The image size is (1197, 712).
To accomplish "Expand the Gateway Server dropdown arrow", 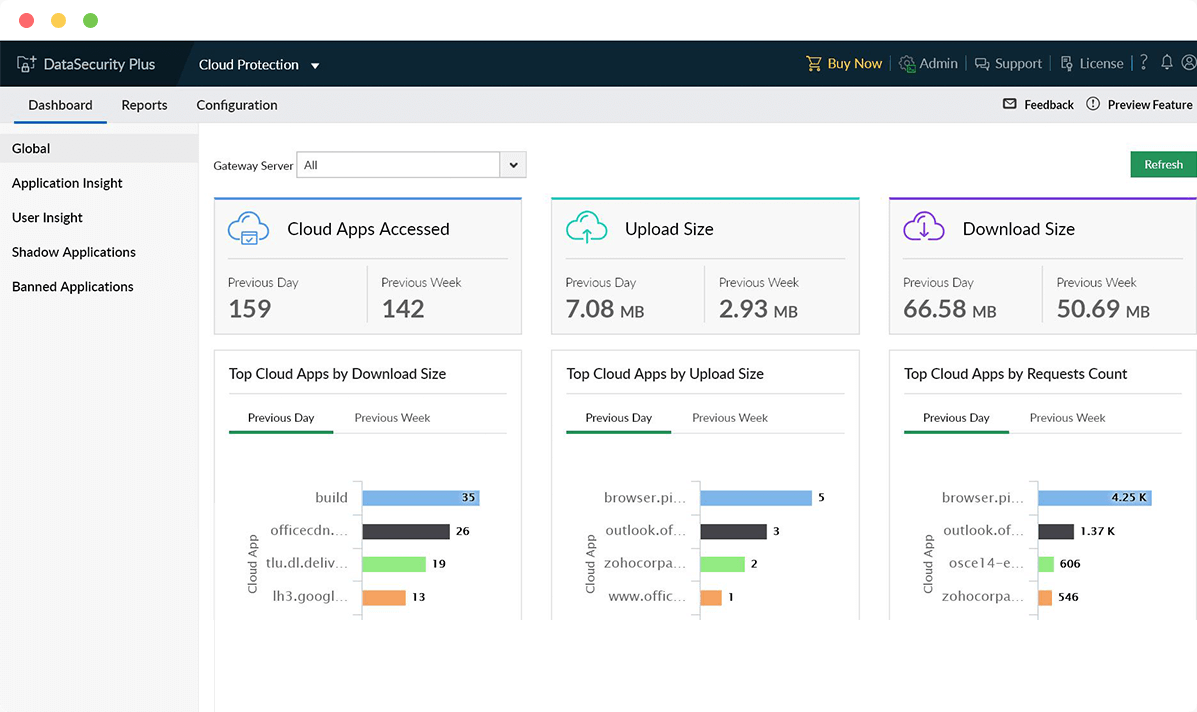I will [x=513, y=165].
